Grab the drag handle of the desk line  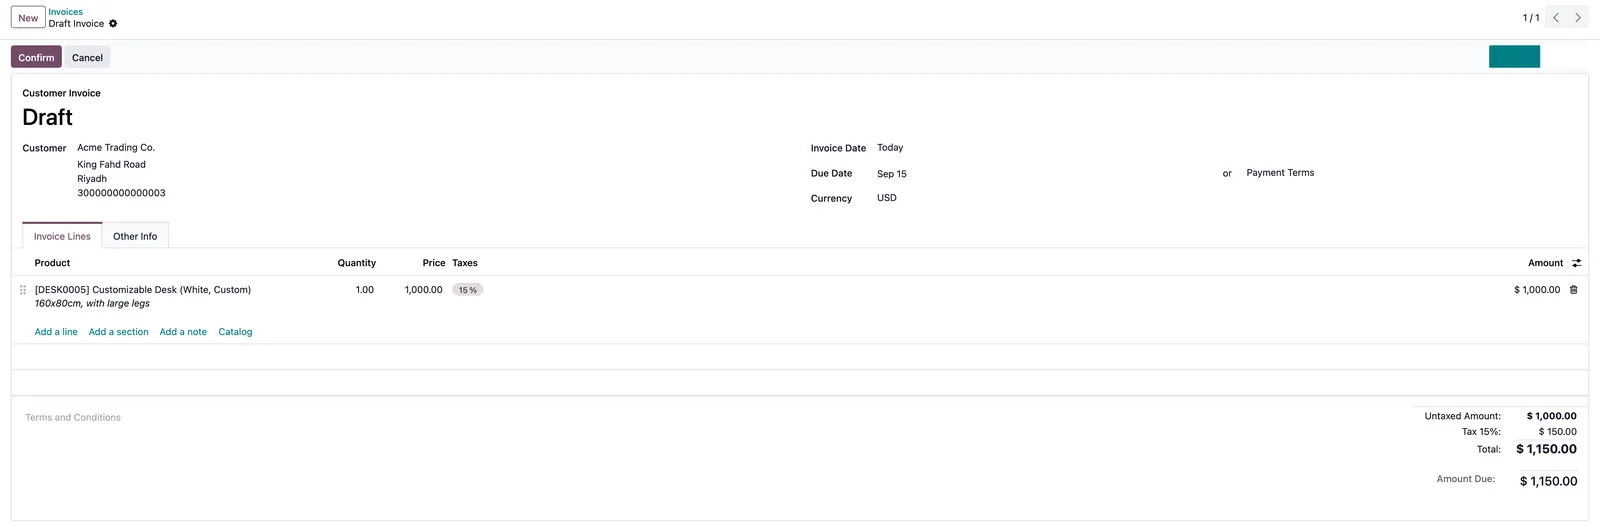coord(23,290)
